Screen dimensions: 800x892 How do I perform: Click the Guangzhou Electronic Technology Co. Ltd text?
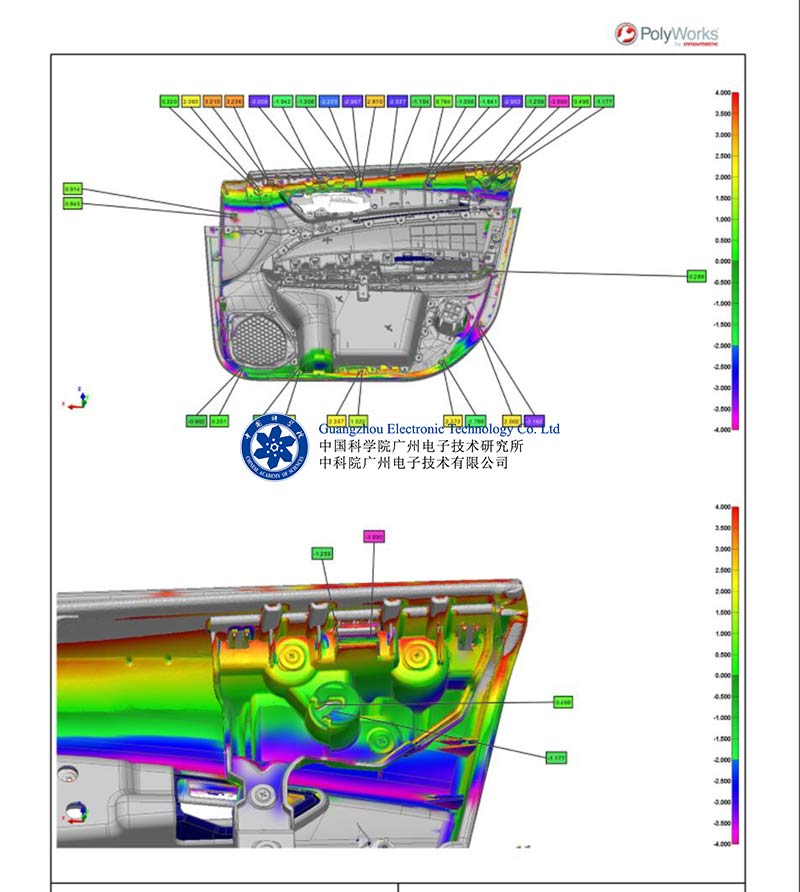[x=440, y=429]
